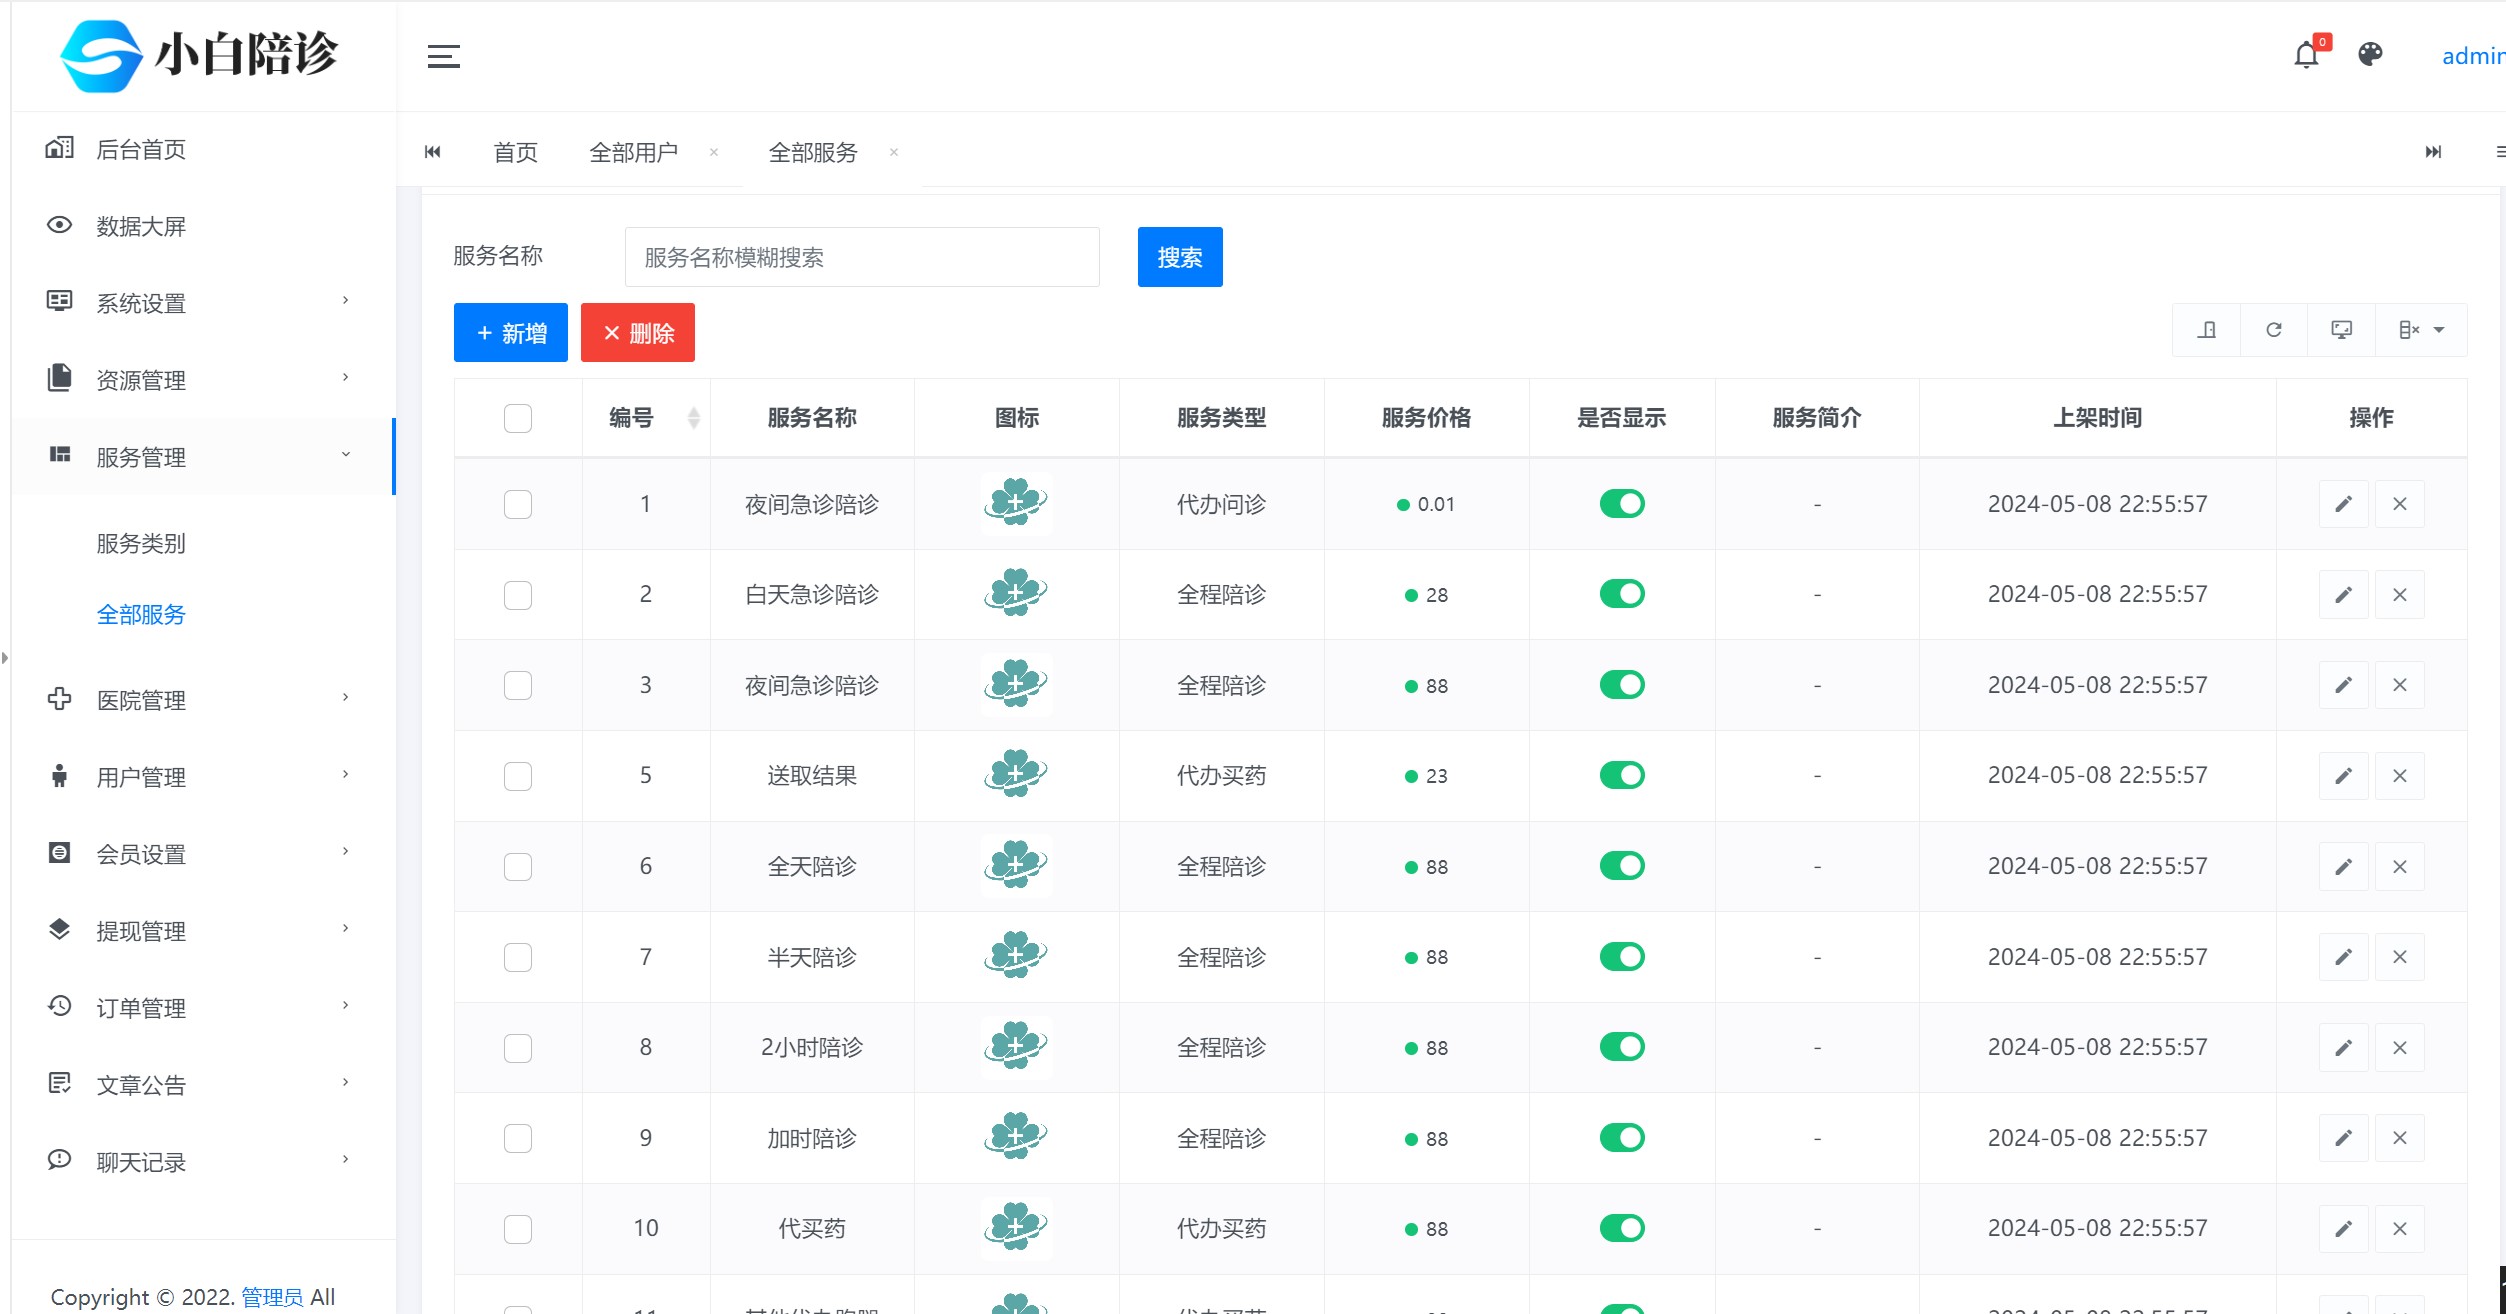Expand the 资源管理 menu
The height and width of the screenshot is (1314, 2506).
coord(204,379)
